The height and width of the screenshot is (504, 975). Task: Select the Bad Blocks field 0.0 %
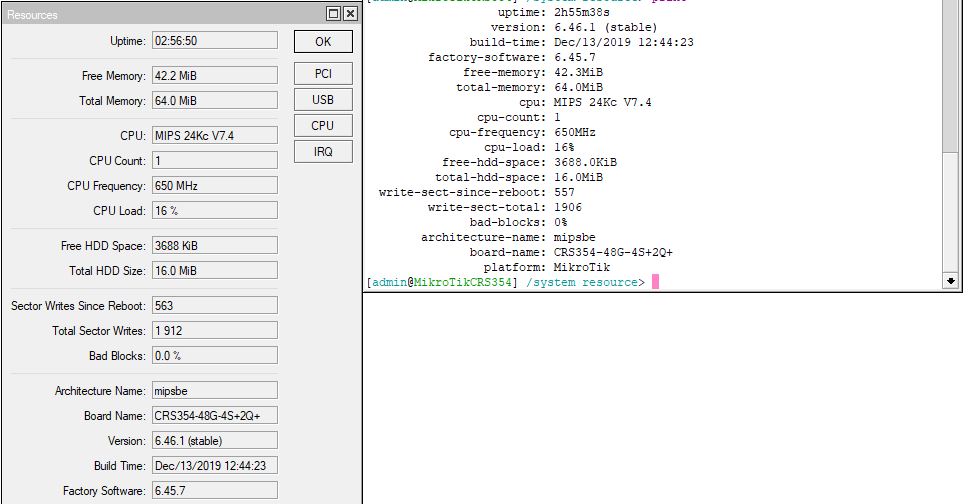pyautogui.click(x=215, y=355)
